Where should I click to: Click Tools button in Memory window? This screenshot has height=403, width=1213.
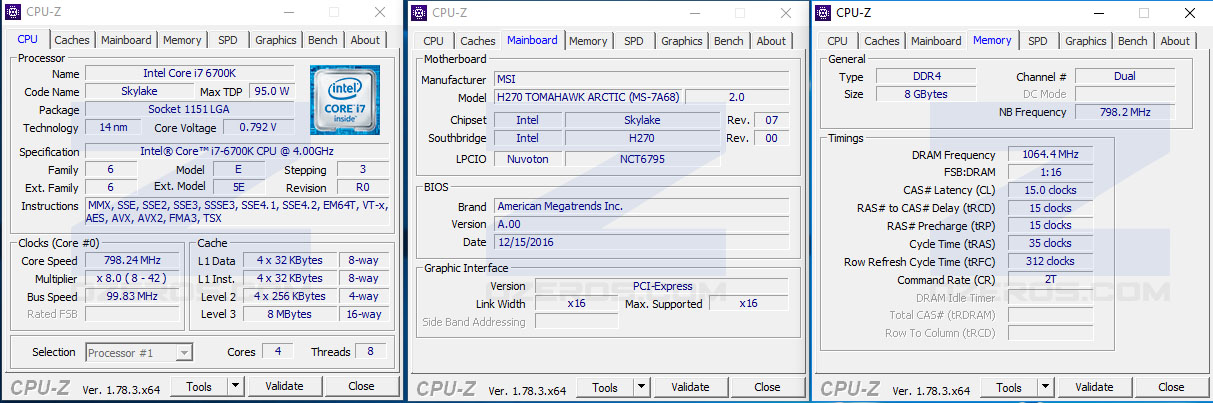tap(1009, 387)
